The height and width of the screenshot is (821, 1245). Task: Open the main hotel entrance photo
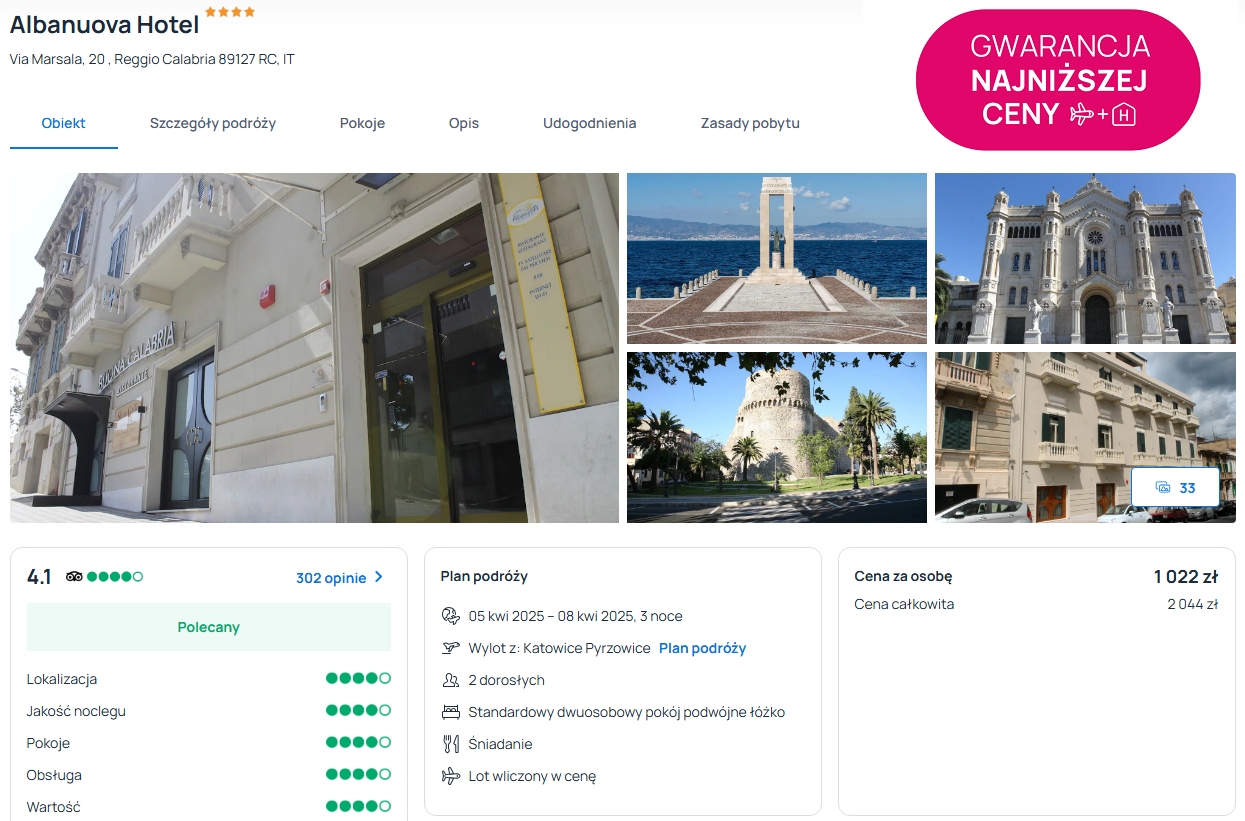coord(314,348)
